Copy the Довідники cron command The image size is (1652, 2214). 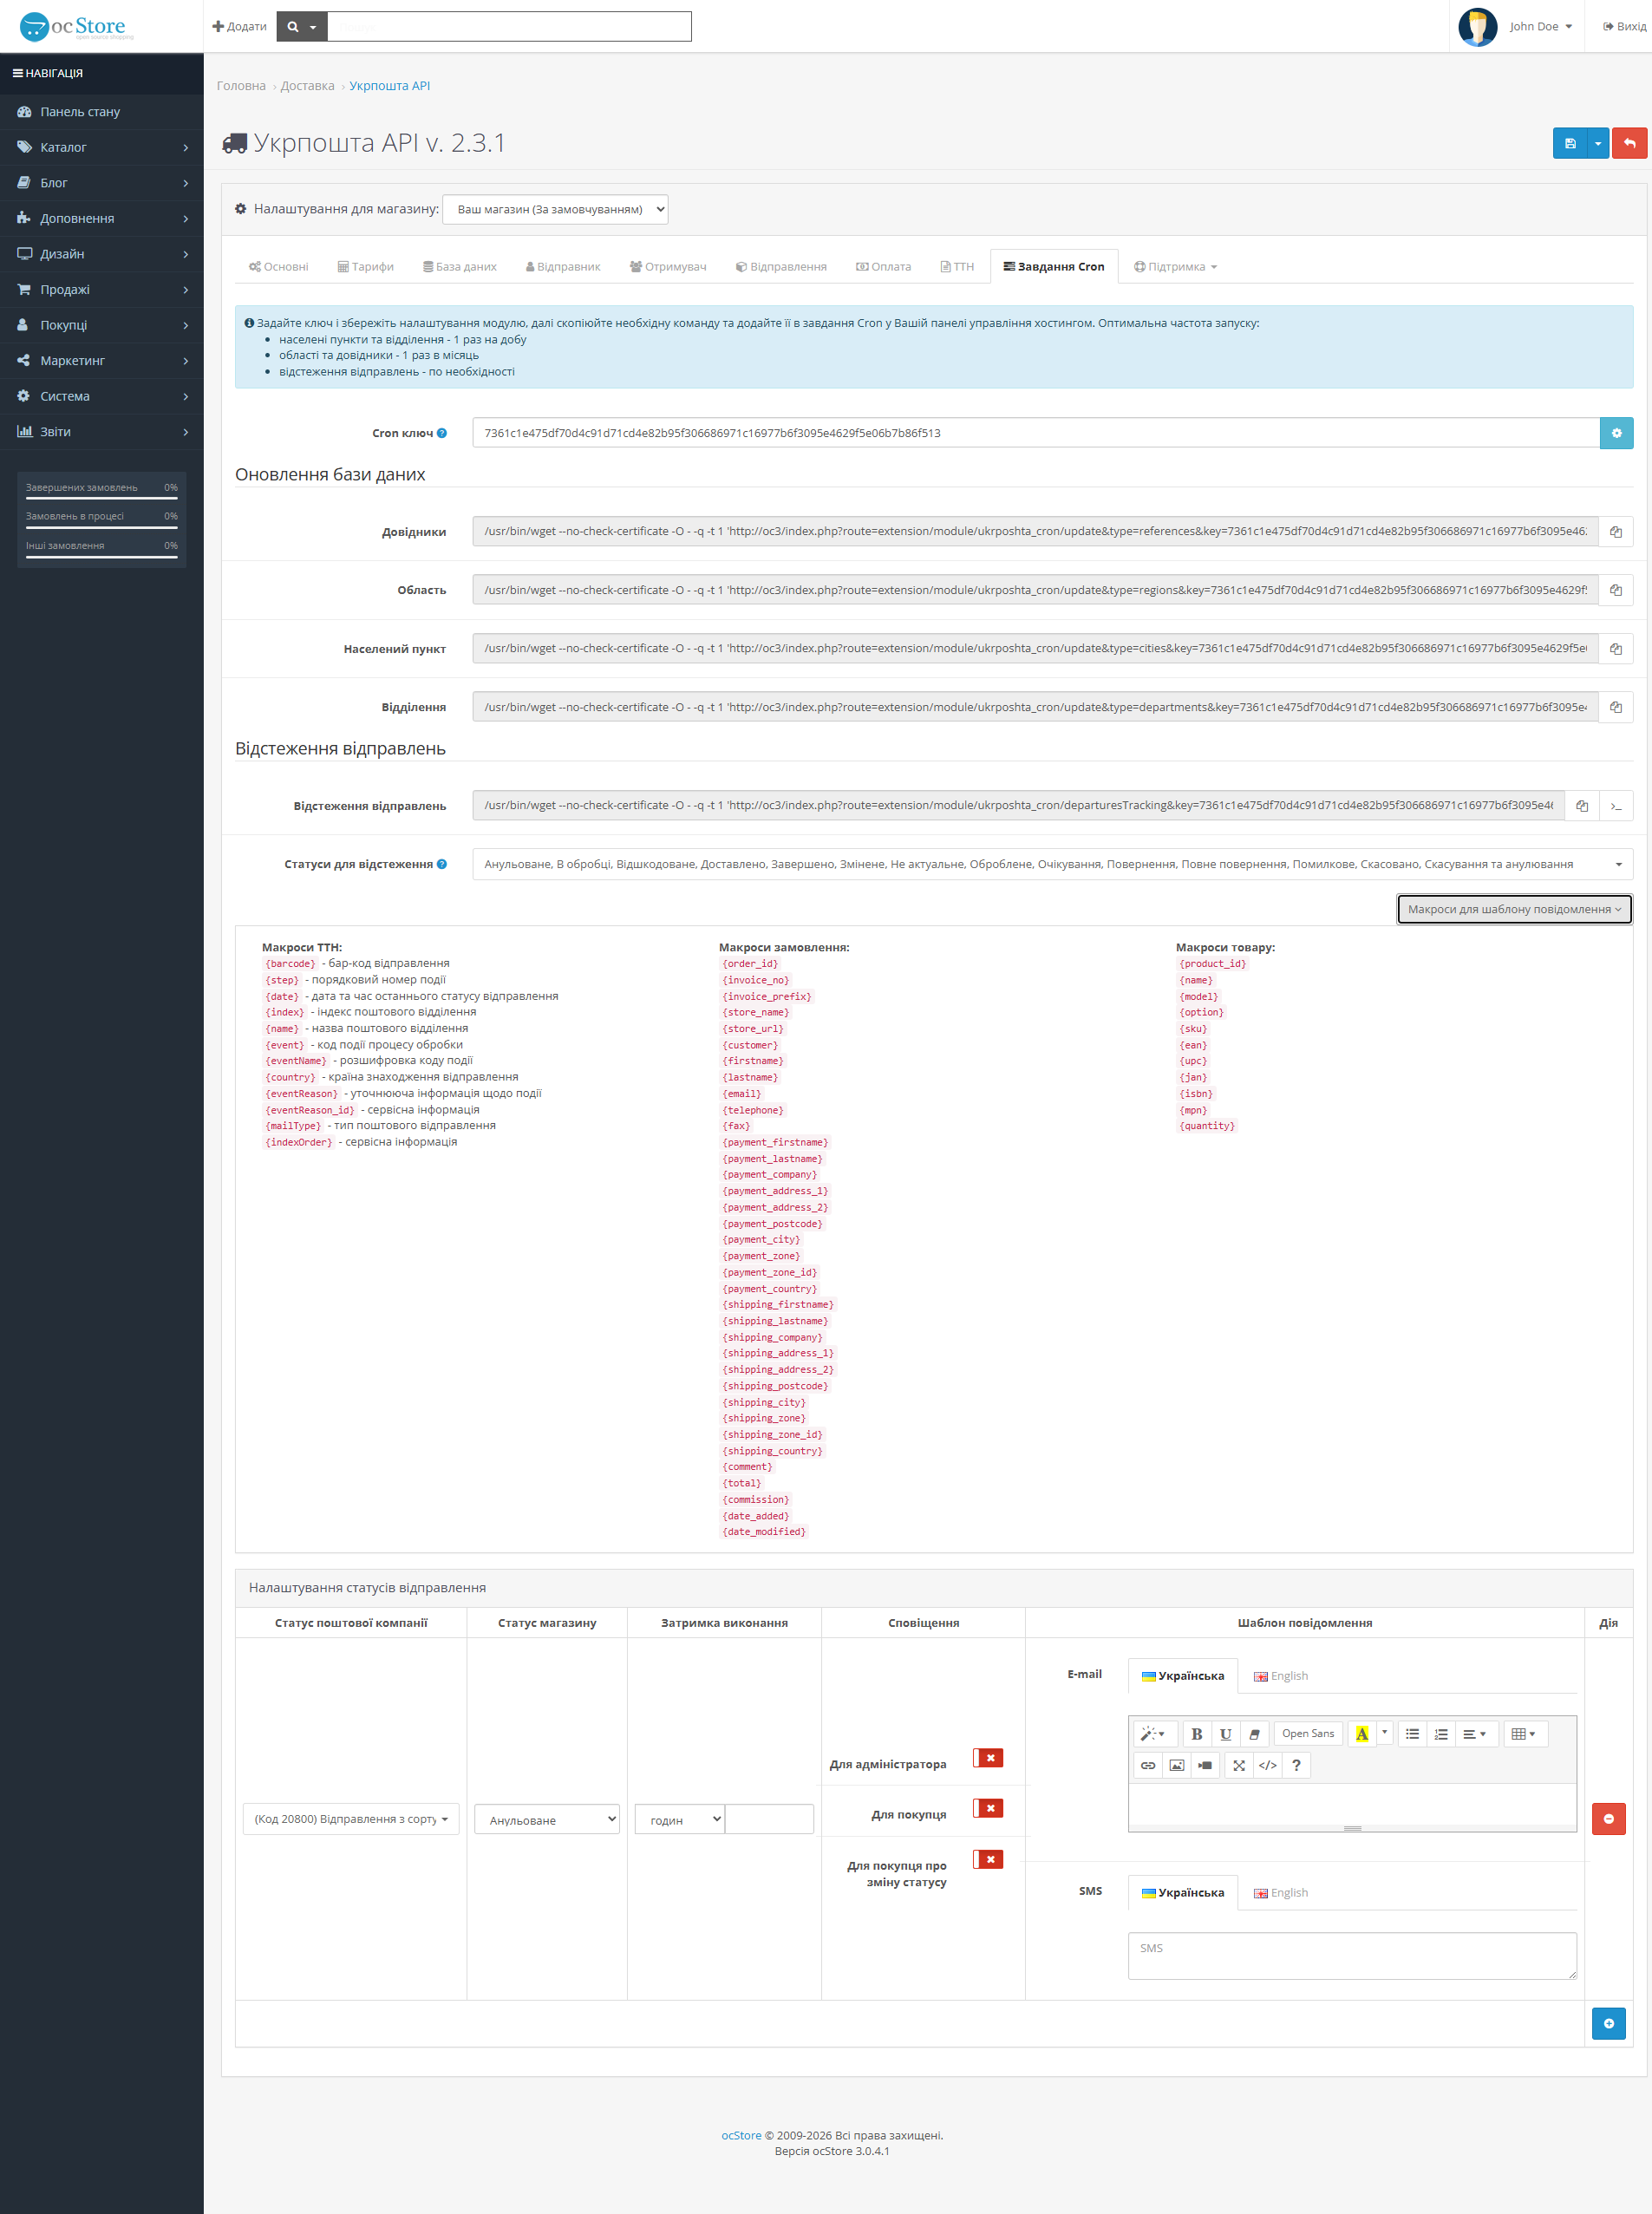1615,532
